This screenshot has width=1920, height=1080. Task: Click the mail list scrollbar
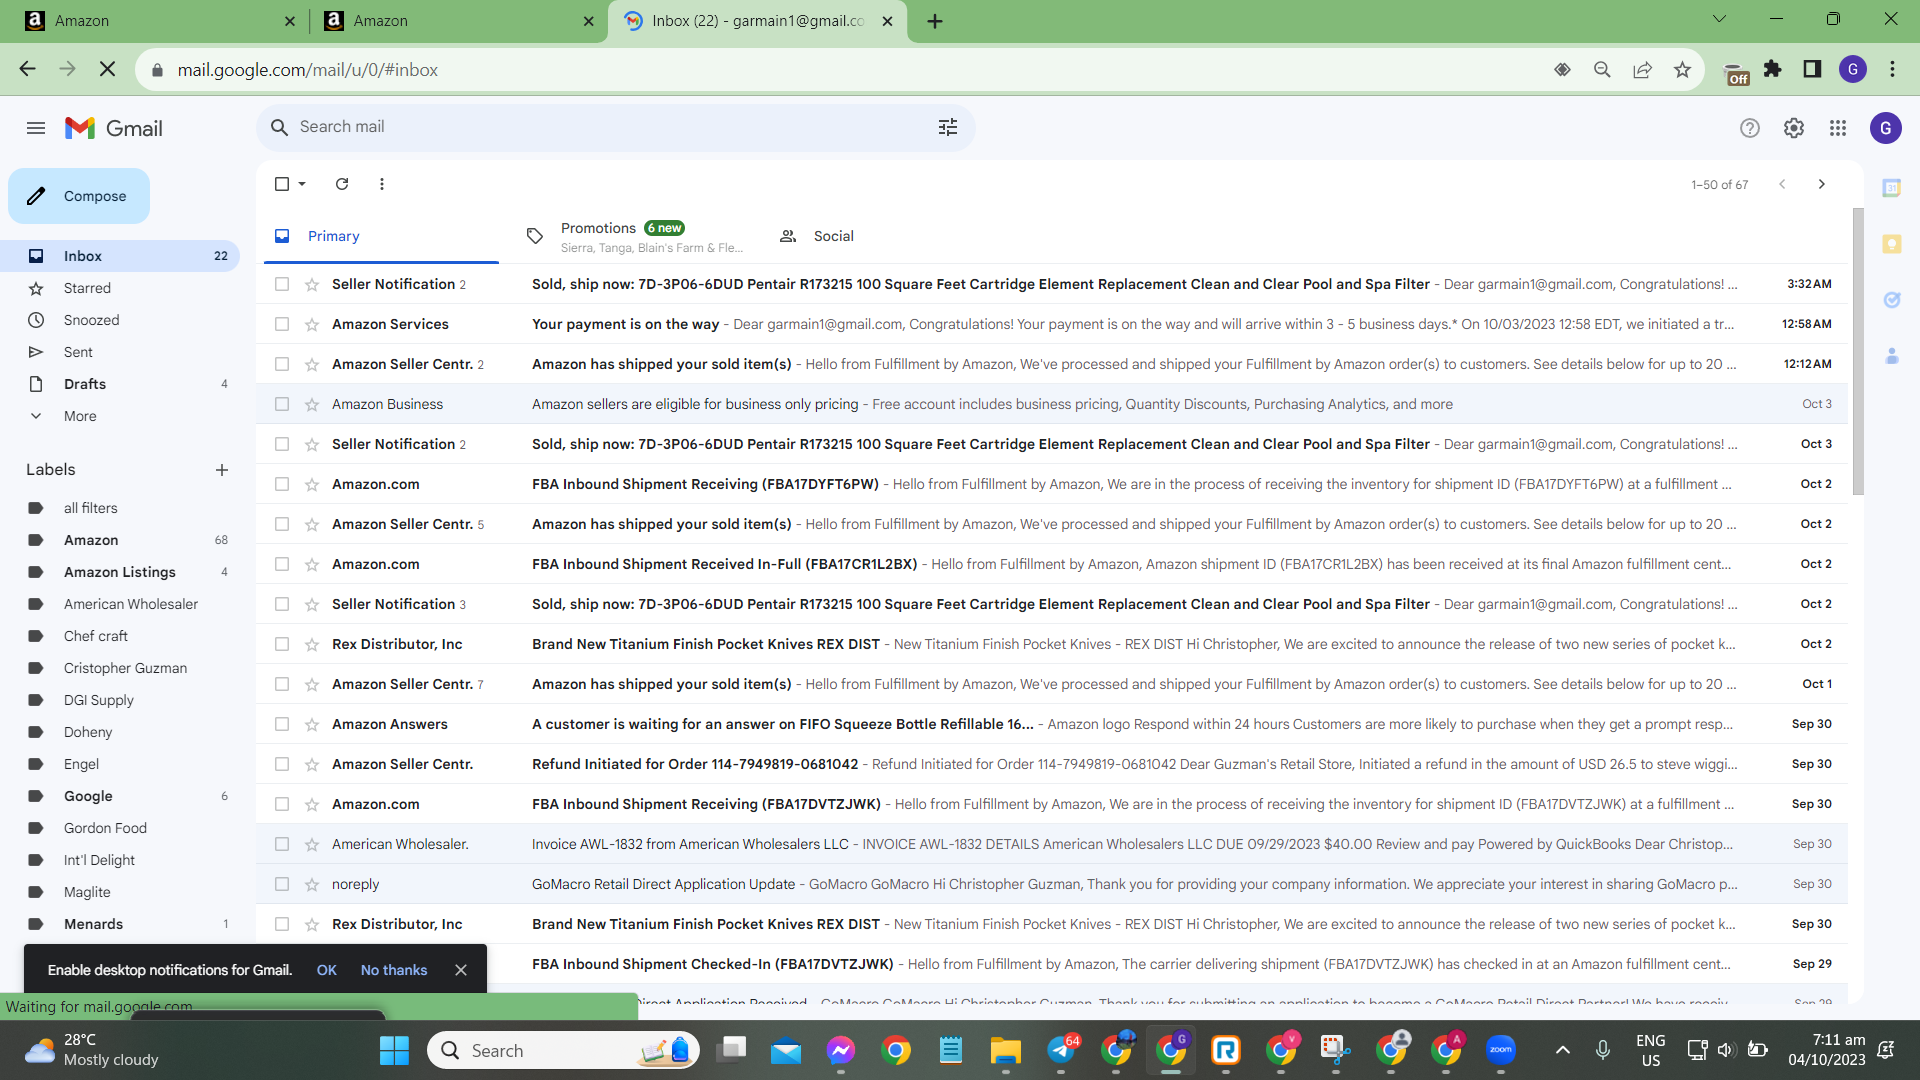(1858, 351)
